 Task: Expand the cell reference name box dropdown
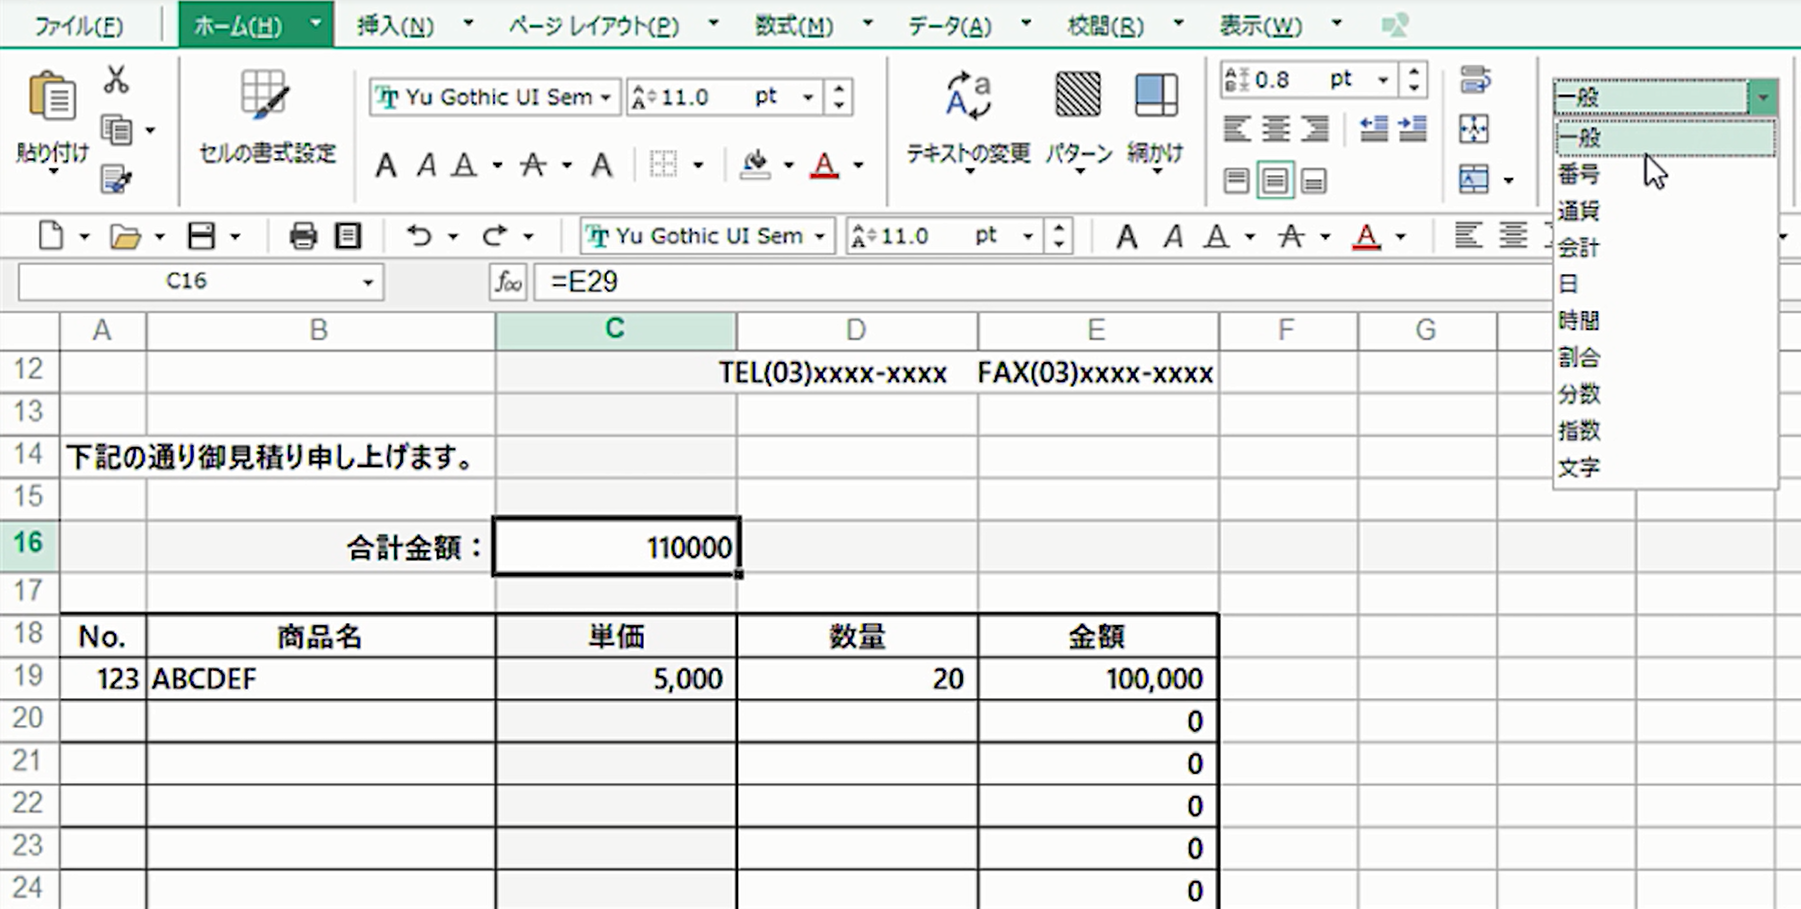click(x=368, y=283)
